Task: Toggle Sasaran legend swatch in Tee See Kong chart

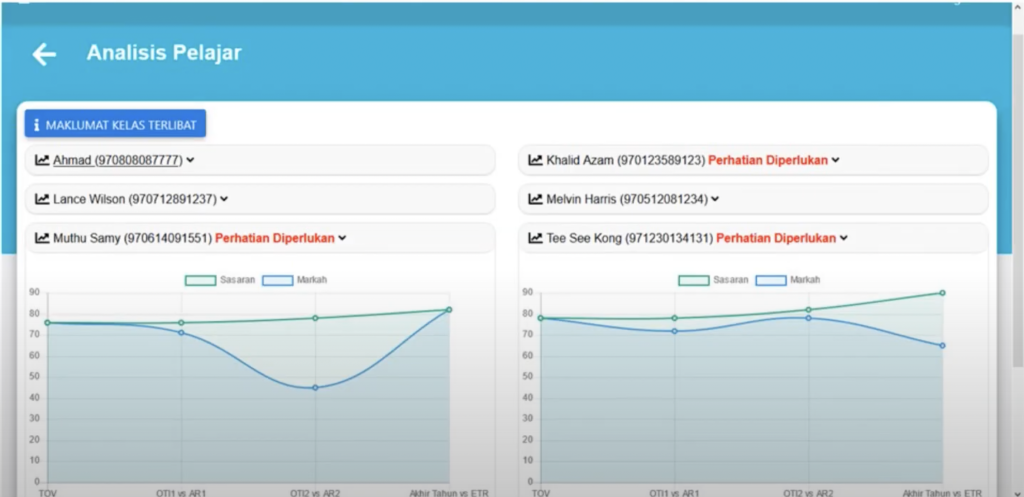Action: [694, 280]
